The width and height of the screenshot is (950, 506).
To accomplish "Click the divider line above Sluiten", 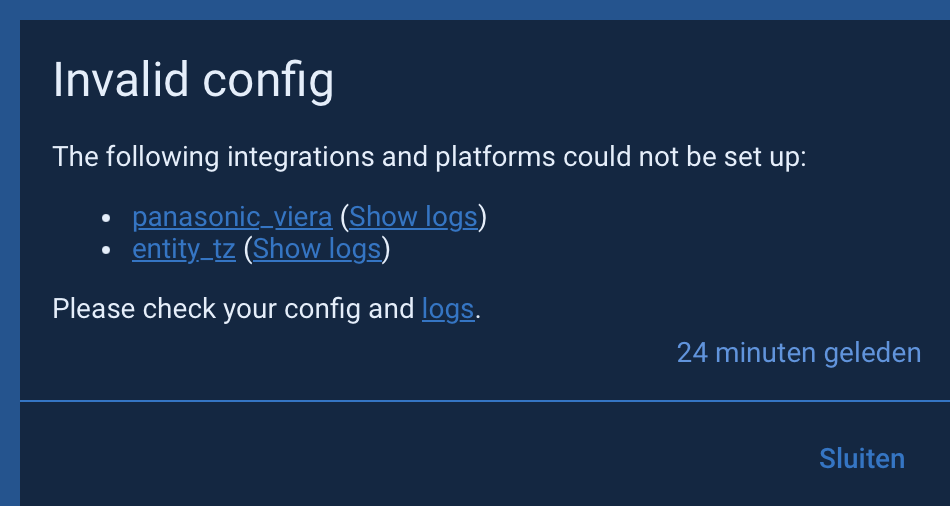I will [480, 401].
